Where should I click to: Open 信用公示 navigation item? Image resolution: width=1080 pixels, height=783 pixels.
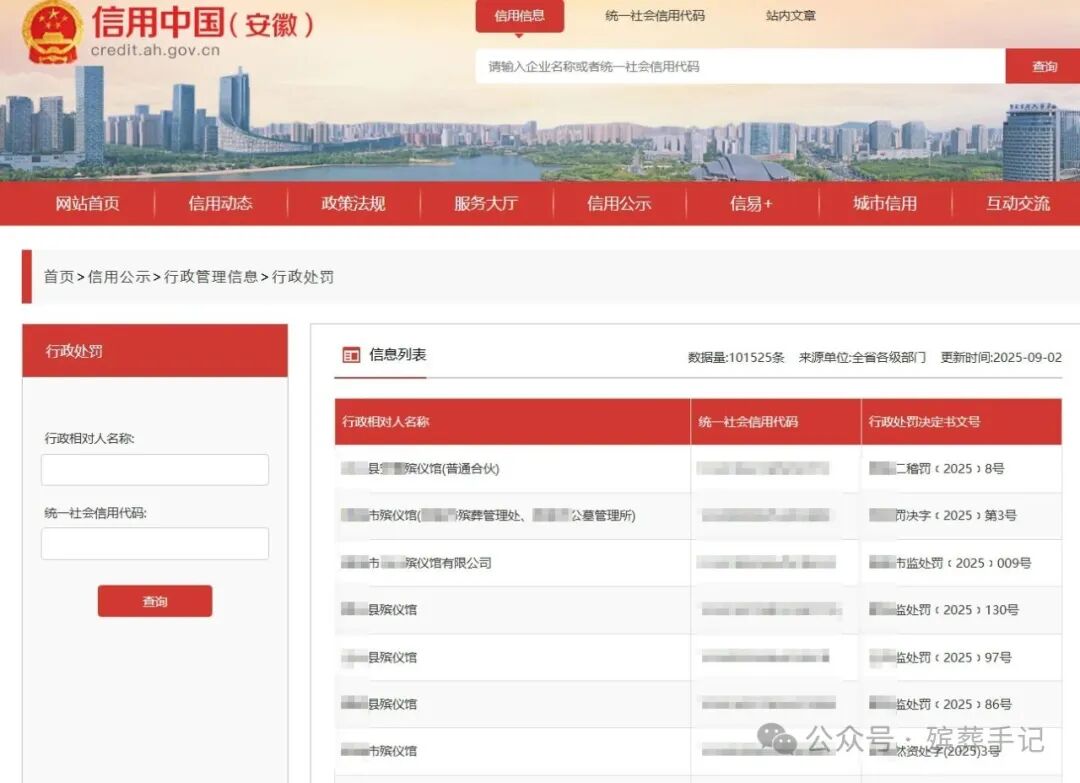click(x=619, y=204)
